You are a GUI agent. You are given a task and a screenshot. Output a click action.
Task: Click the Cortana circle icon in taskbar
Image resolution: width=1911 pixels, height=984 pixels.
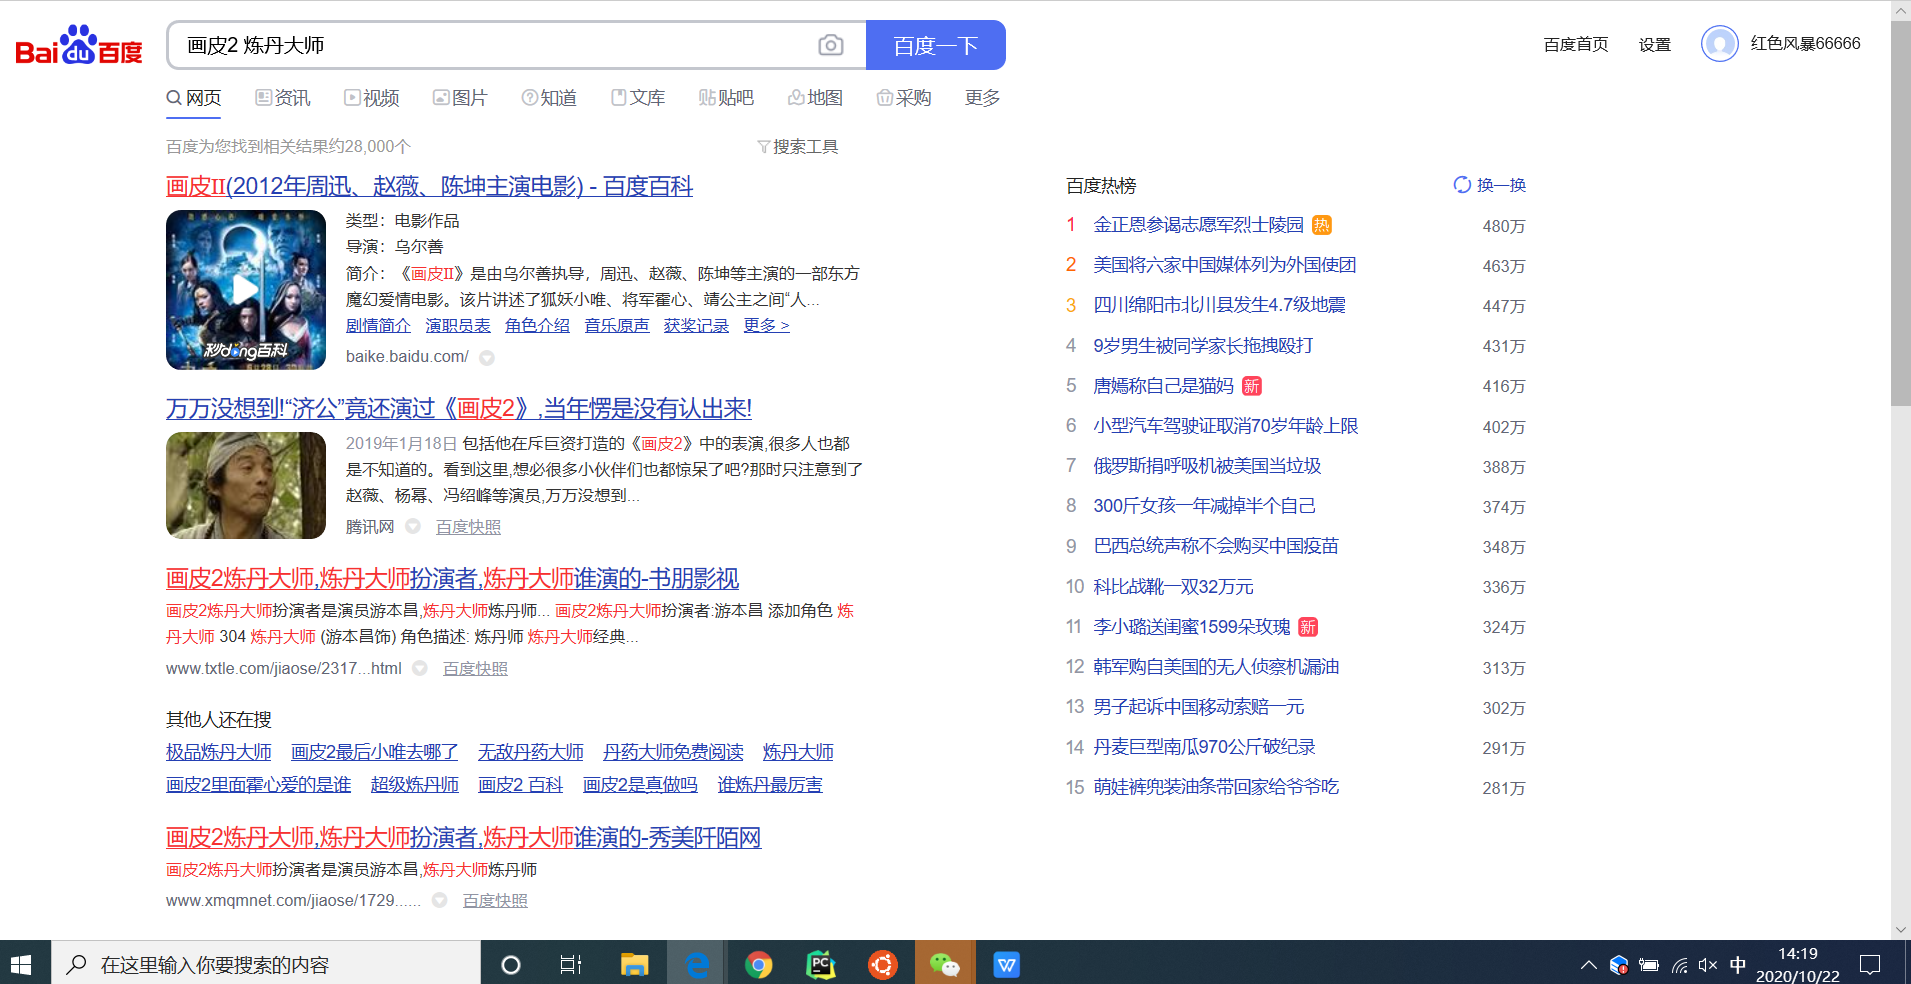coord(510,964)
